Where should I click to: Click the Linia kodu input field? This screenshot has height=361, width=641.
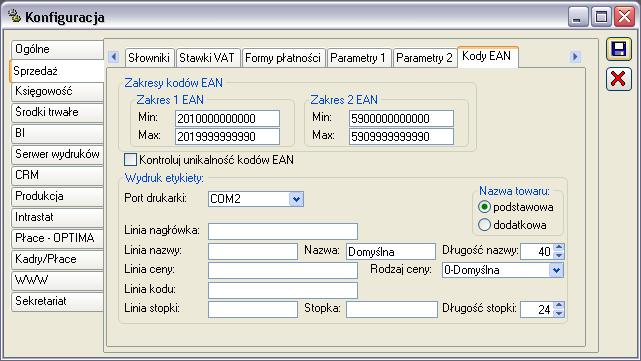click(283, 291)
